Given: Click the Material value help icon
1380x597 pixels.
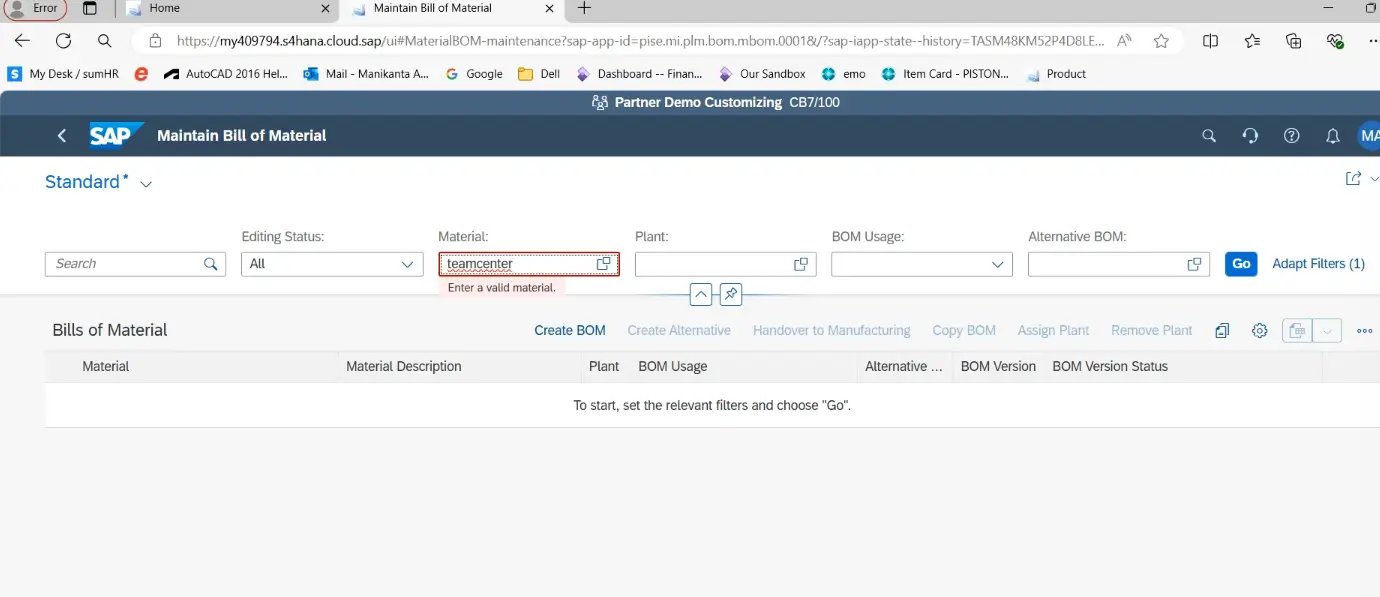Looking at the screenshot, I should point(604,264).
